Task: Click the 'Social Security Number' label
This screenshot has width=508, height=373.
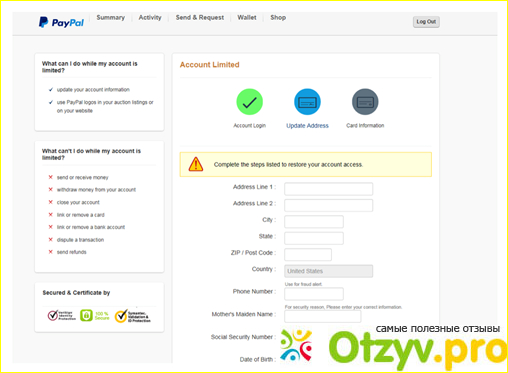Action: coord(242,337)
